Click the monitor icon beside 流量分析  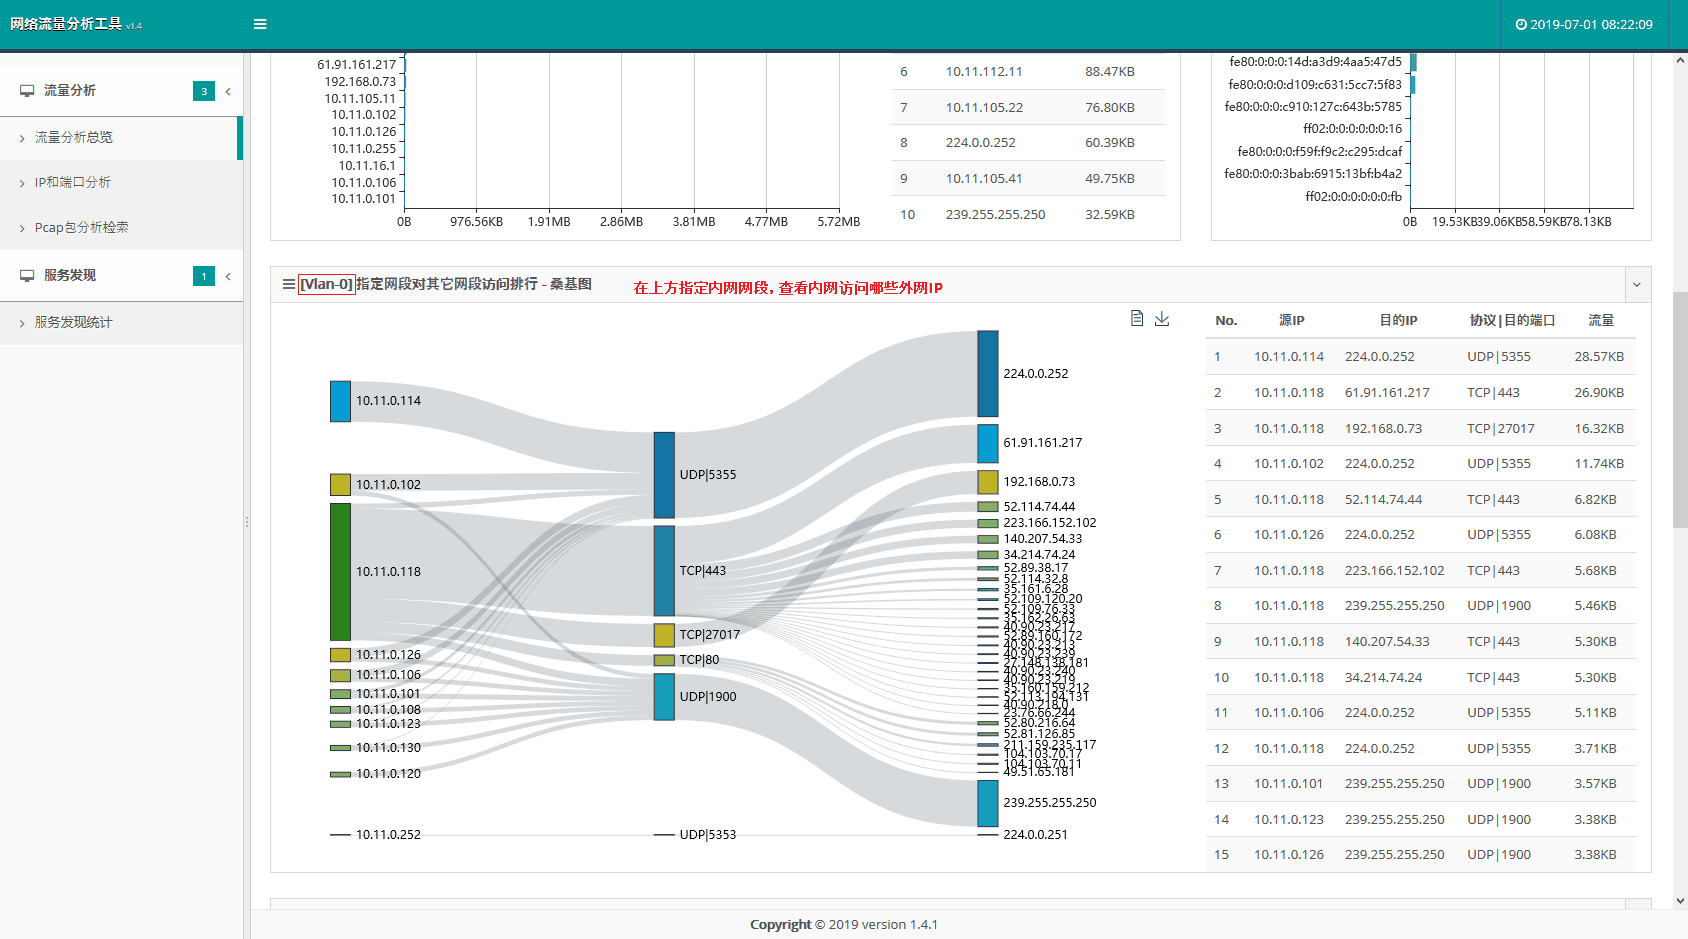pyautogui.click(x=27, y=91)
